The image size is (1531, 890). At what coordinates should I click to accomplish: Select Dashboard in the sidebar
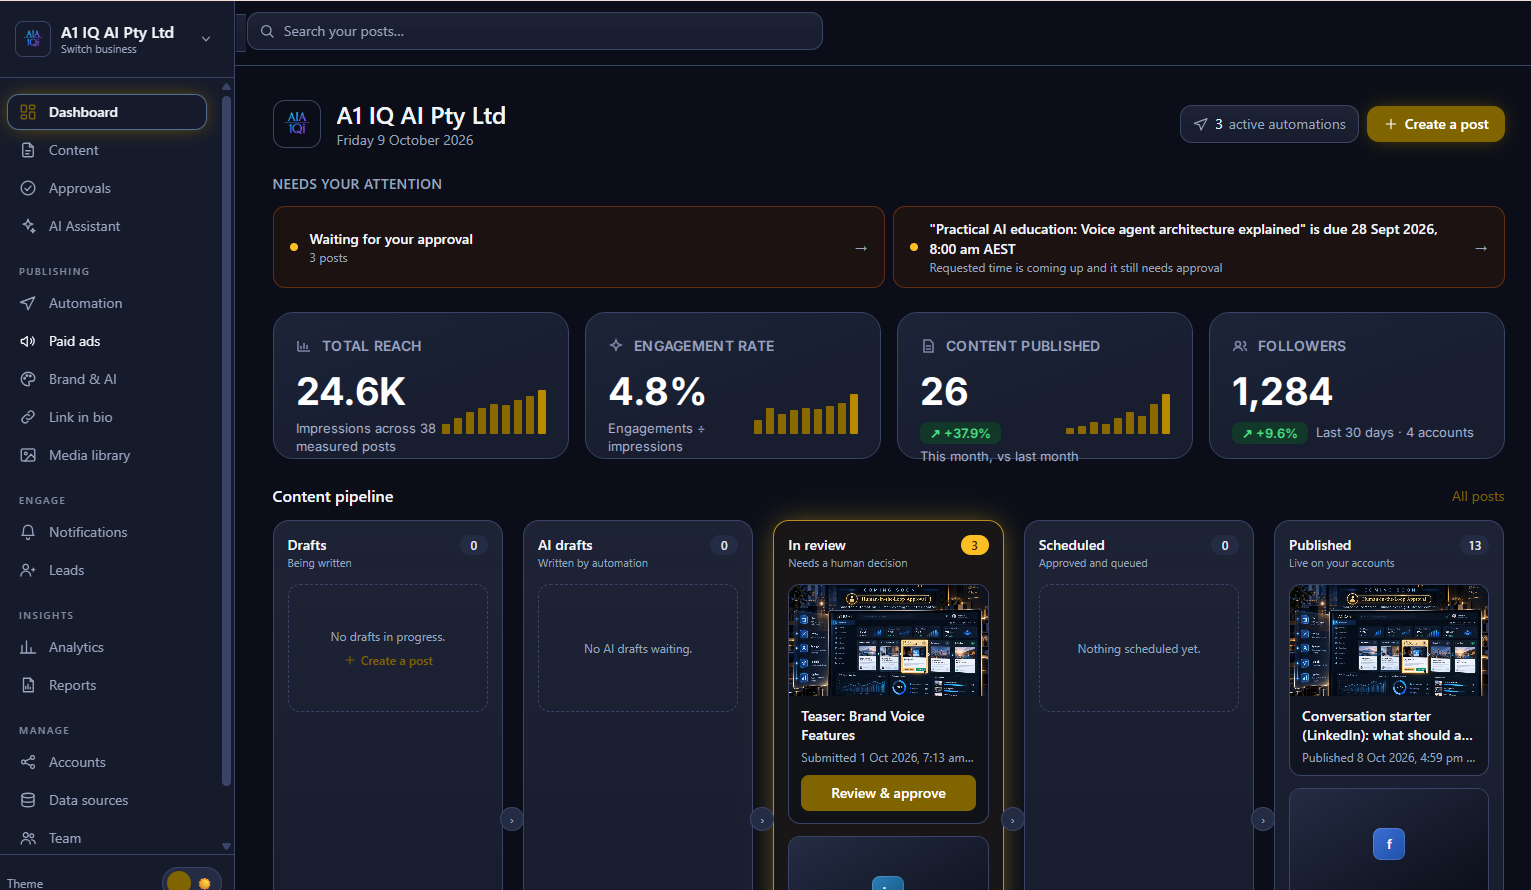[x=107, y=112]
